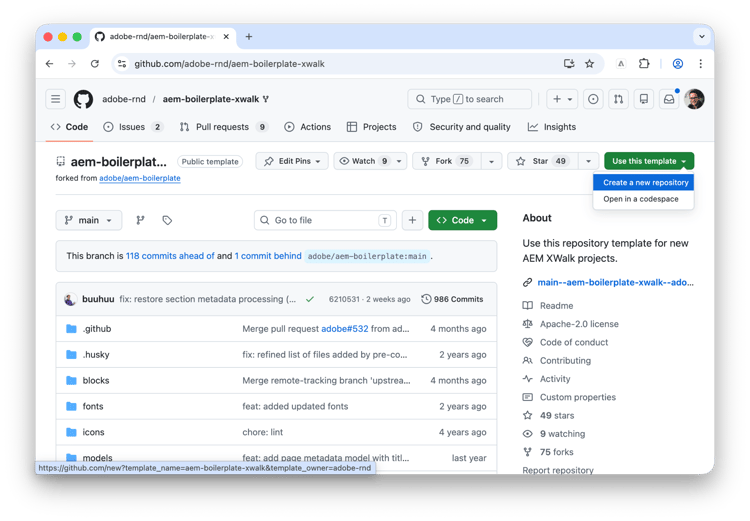Image resolution: width=750 pixels, height=521 pixels.
Task: Select Create a new repository
Action: [643, 182]
